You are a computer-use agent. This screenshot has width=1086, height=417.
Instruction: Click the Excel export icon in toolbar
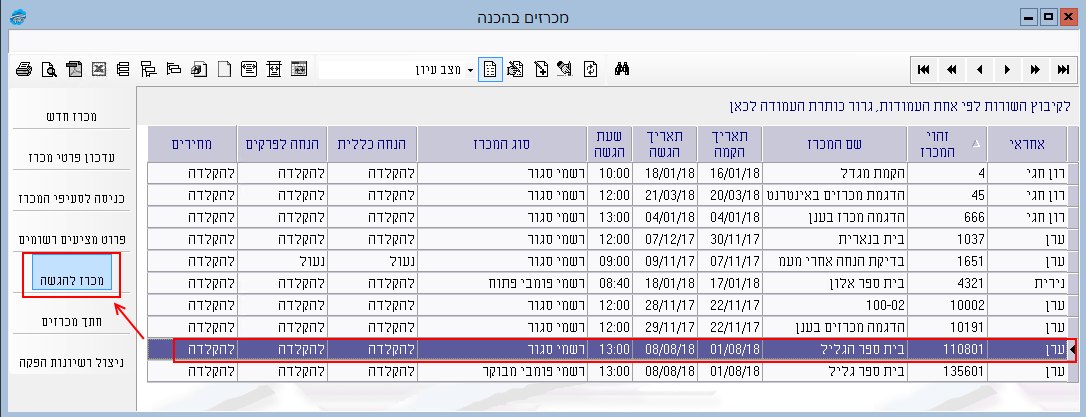pos(99,69)
